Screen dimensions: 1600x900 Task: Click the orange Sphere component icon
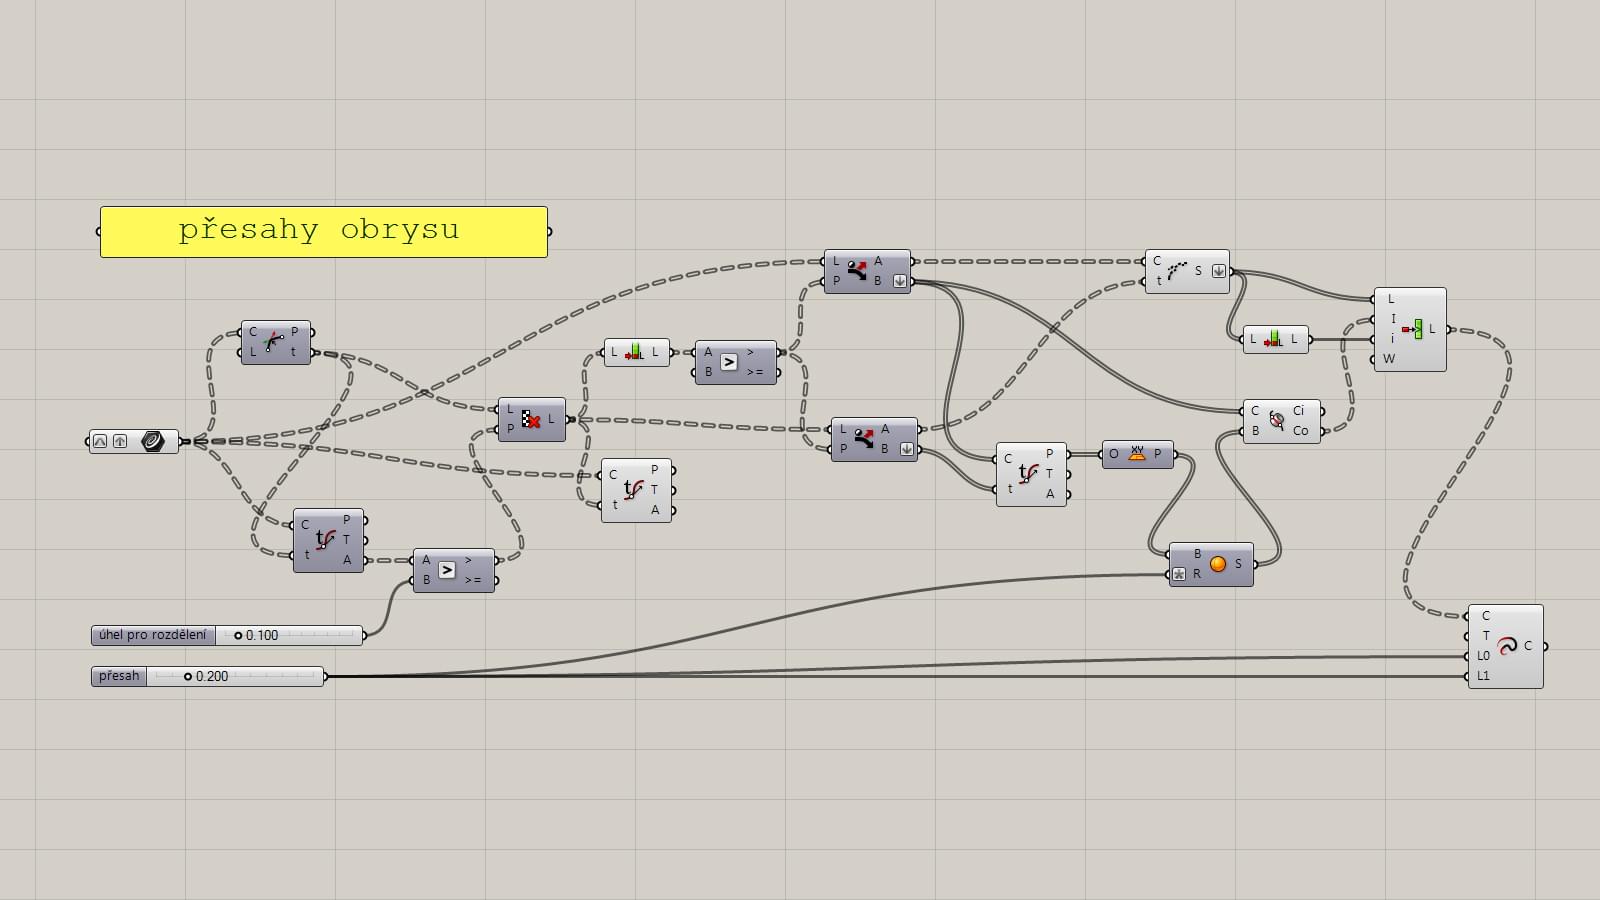point(1217,564)
